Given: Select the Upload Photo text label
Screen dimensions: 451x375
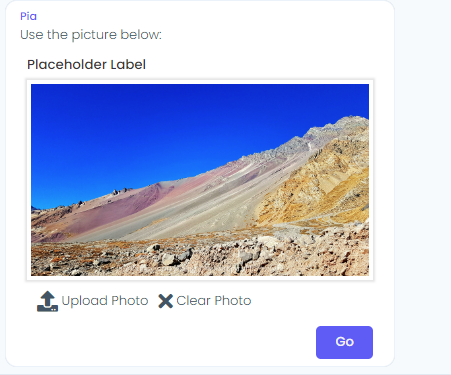Looking at the screenshot, I should [105, 301].
